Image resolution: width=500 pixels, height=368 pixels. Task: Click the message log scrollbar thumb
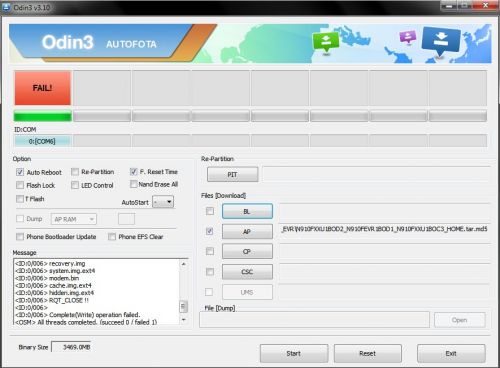tap(184, 306)
